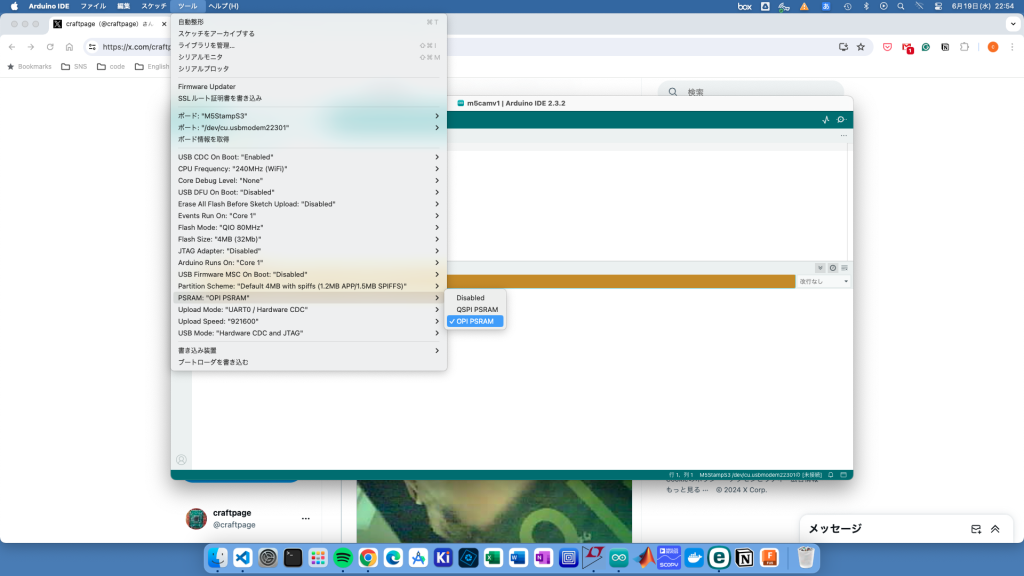Select the checked OPI PSRAM option
This screenshot has height=576, width=1024.
475,321
